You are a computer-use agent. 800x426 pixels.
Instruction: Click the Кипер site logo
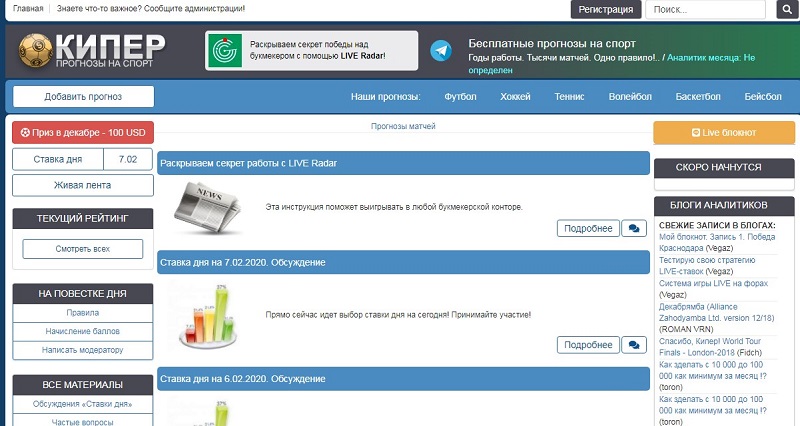tap(92, 51)
